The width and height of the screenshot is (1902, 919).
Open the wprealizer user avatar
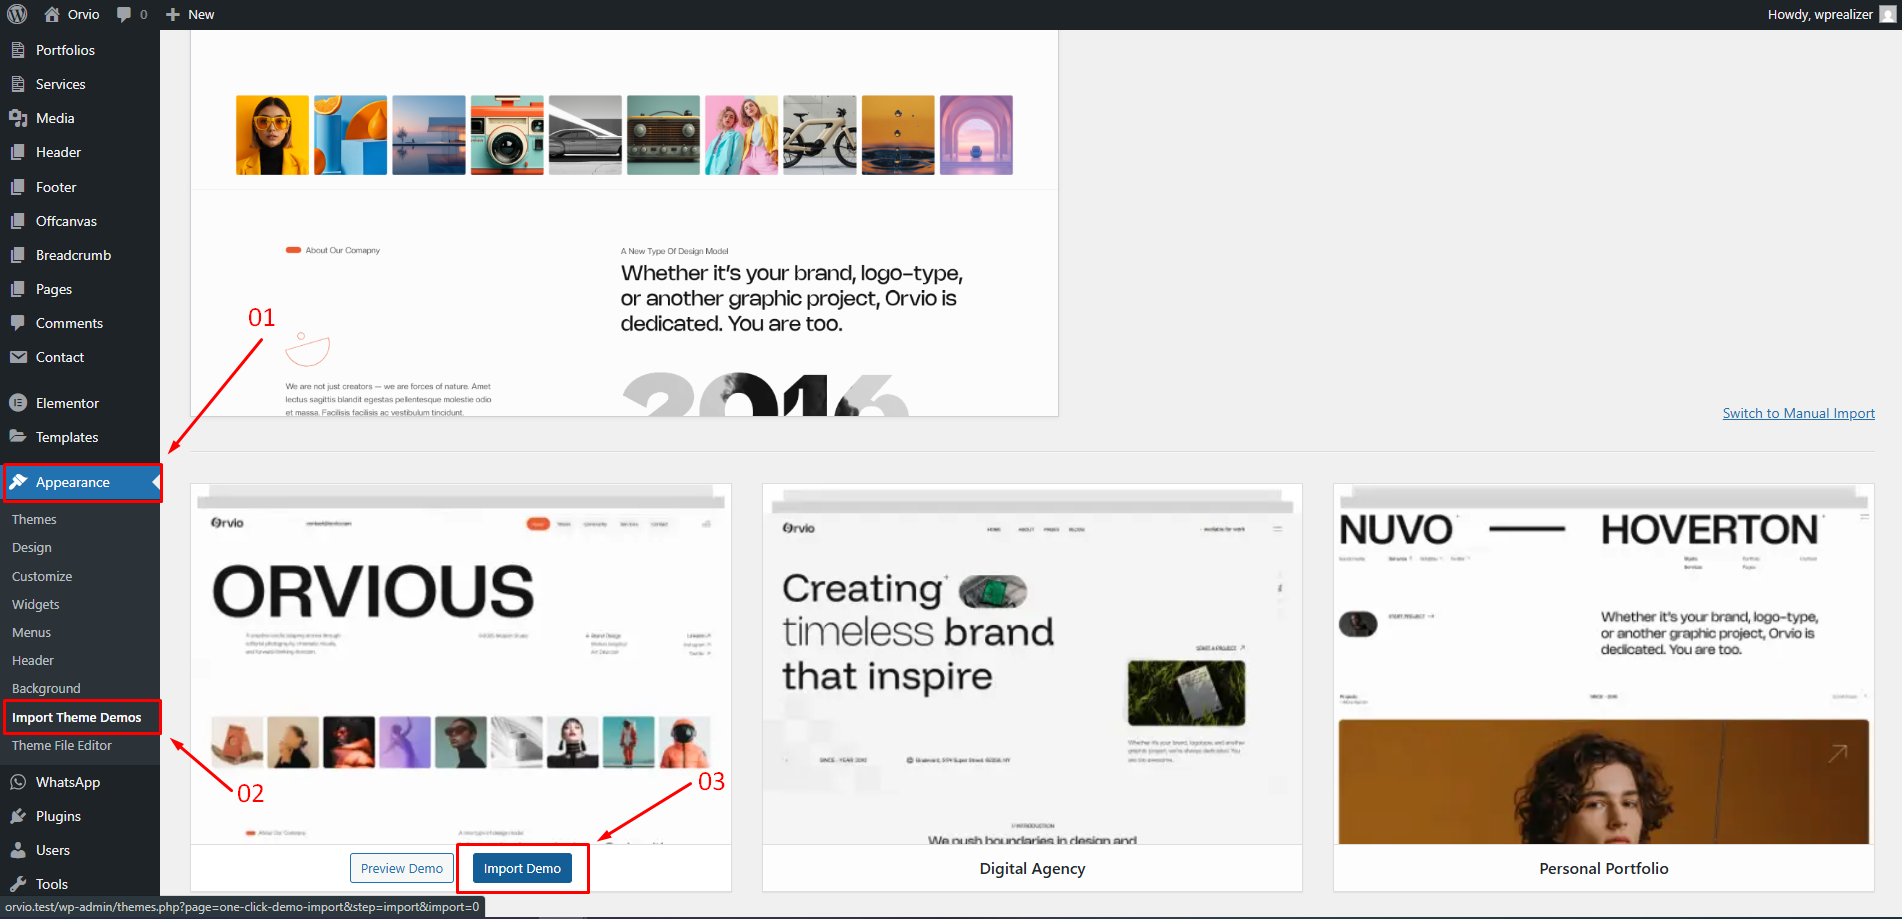click(x=1888, y=14)
